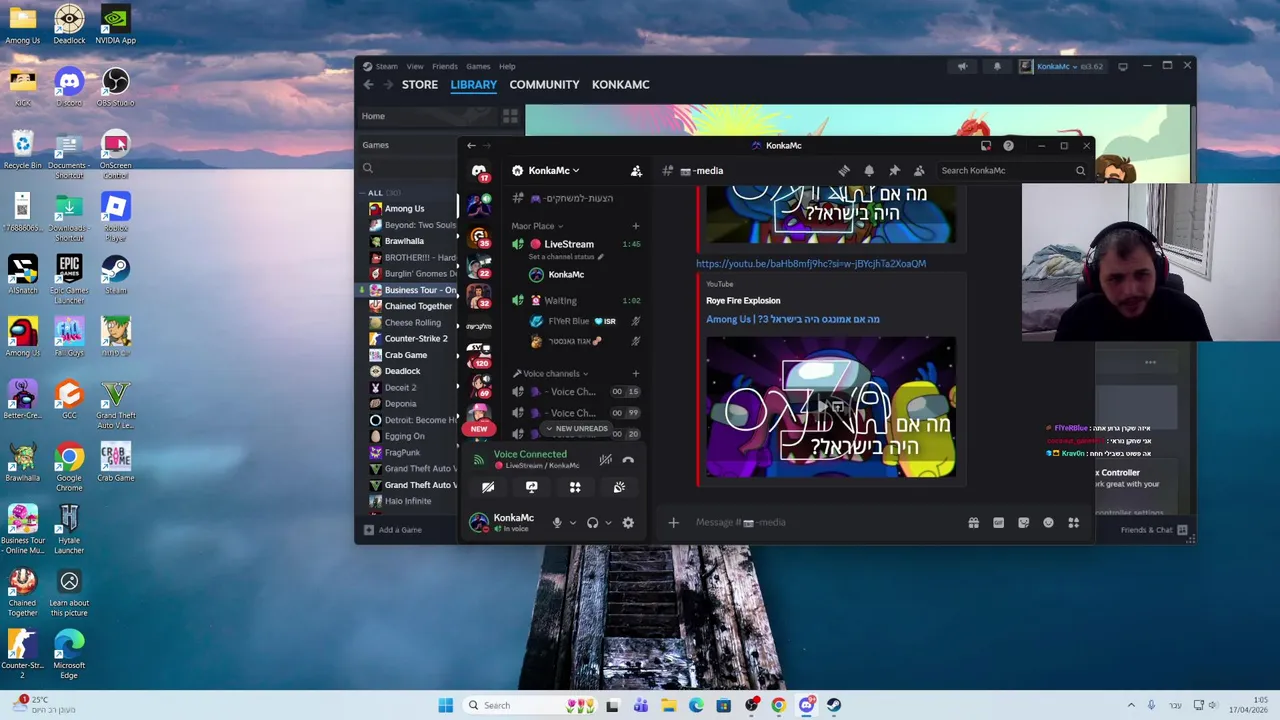This screenshot has height=720, width=1280.
Task: Open the Among Us video title link
Action: coord(793,320)
